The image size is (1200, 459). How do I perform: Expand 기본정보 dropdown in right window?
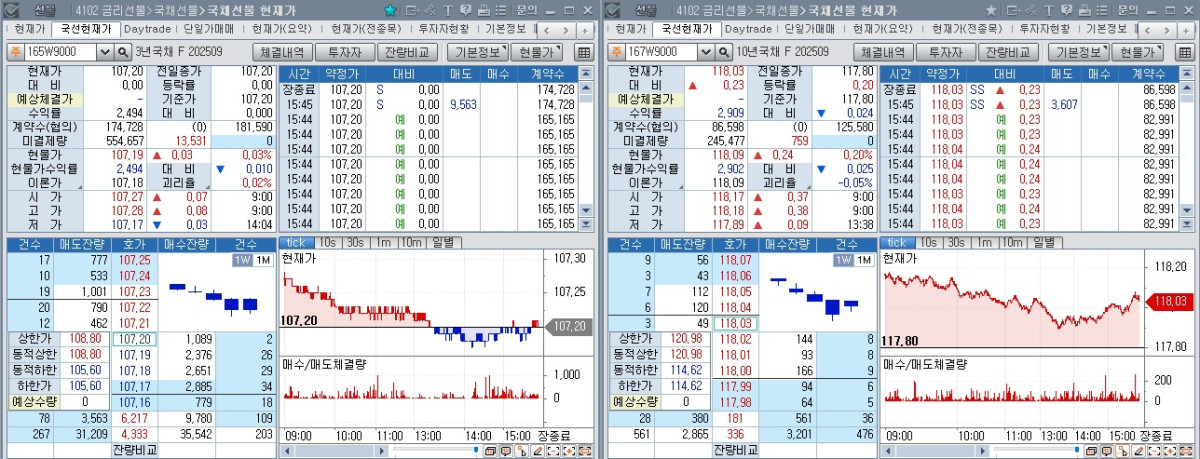tap(1079, 52)
